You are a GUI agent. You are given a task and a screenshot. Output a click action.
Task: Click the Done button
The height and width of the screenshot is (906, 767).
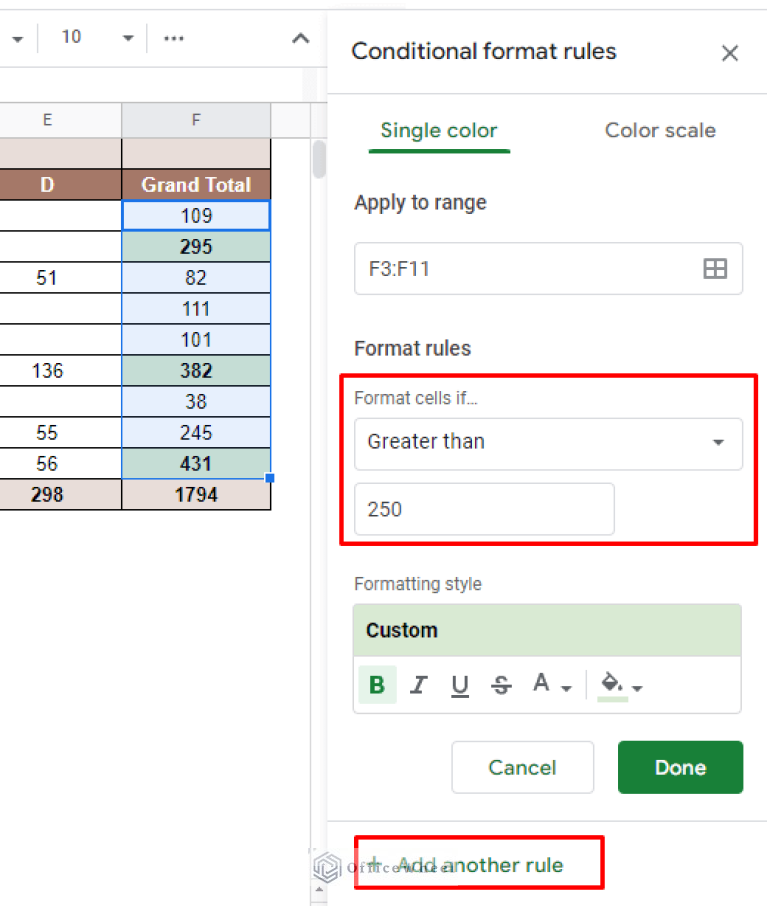680,767
